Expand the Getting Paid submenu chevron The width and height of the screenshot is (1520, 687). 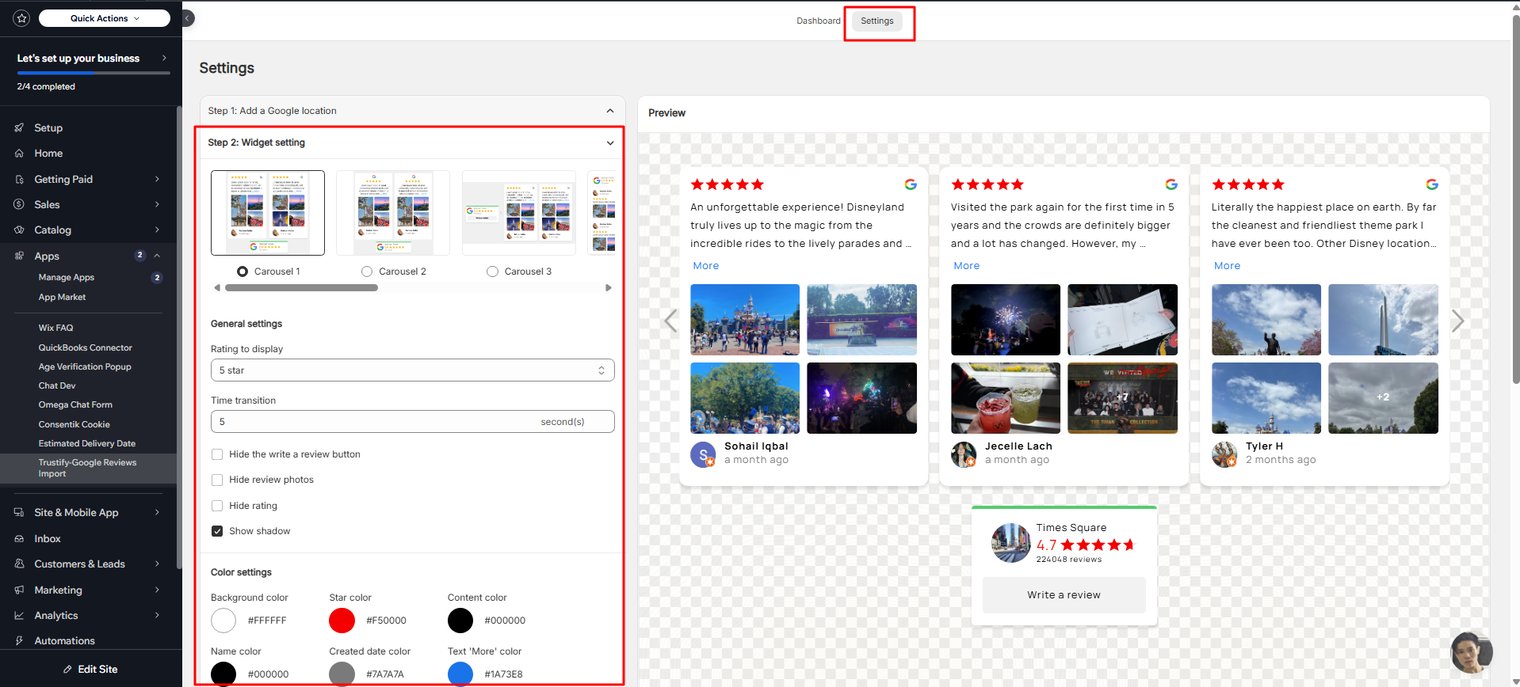point(157,179)
